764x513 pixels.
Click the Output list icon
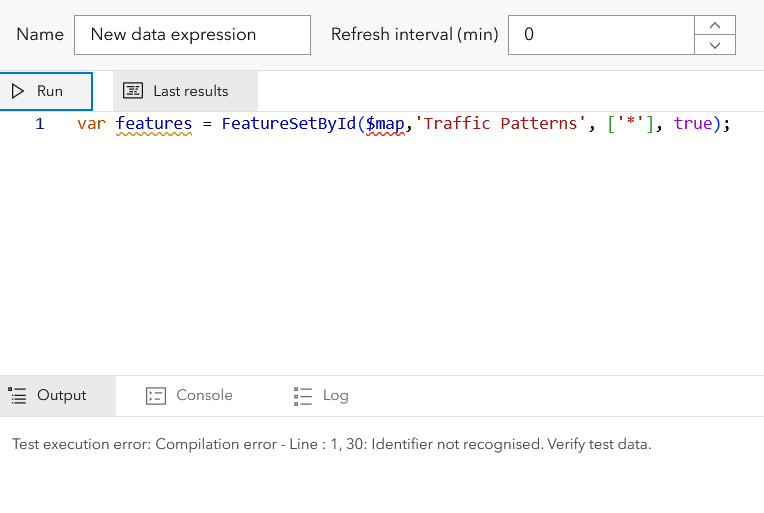[17, 396]
